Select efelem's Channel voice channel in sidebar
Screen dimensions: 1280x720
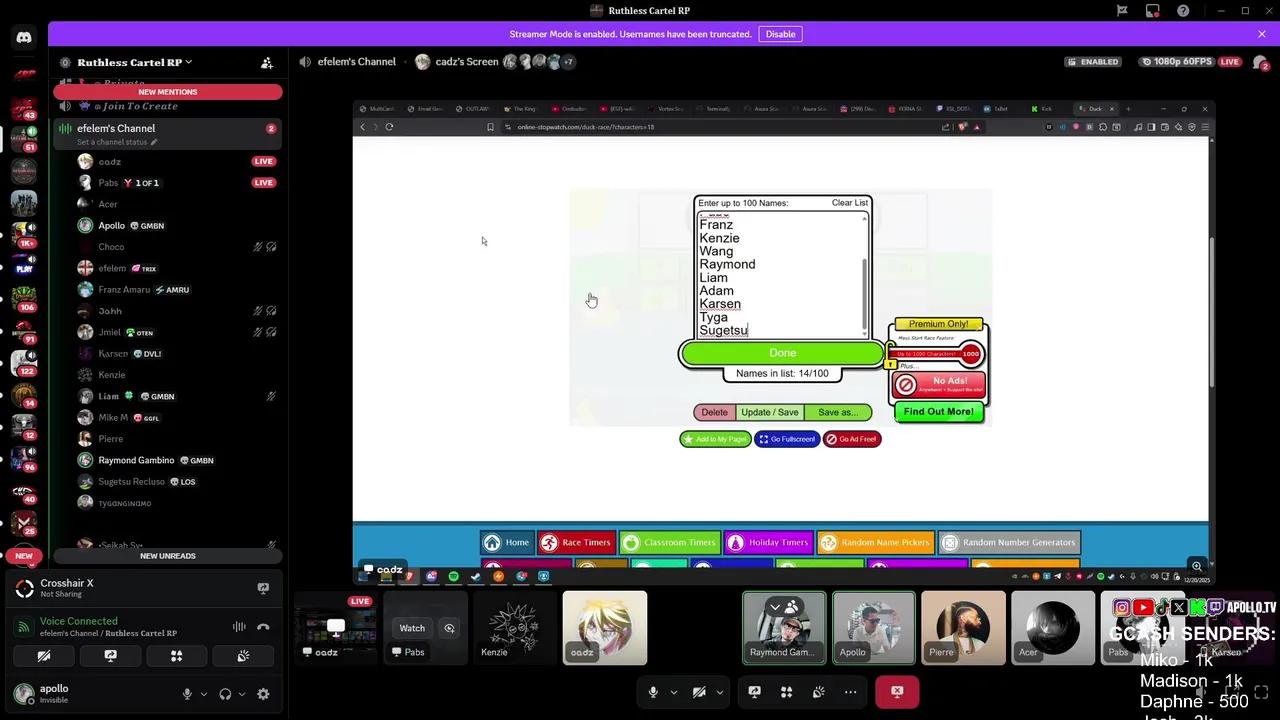click(116, 128)
